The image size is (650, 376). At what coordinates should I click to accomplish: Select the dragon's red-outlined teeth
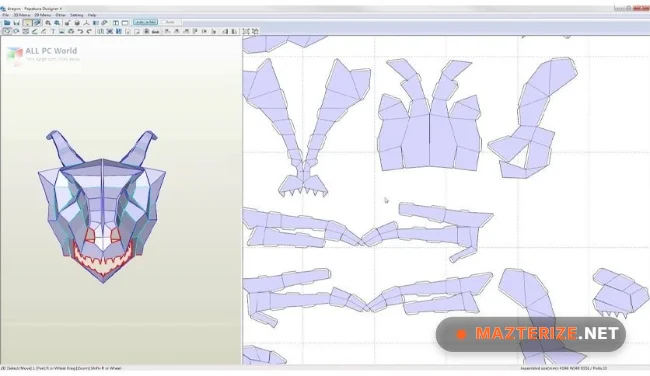click(103, 261)
